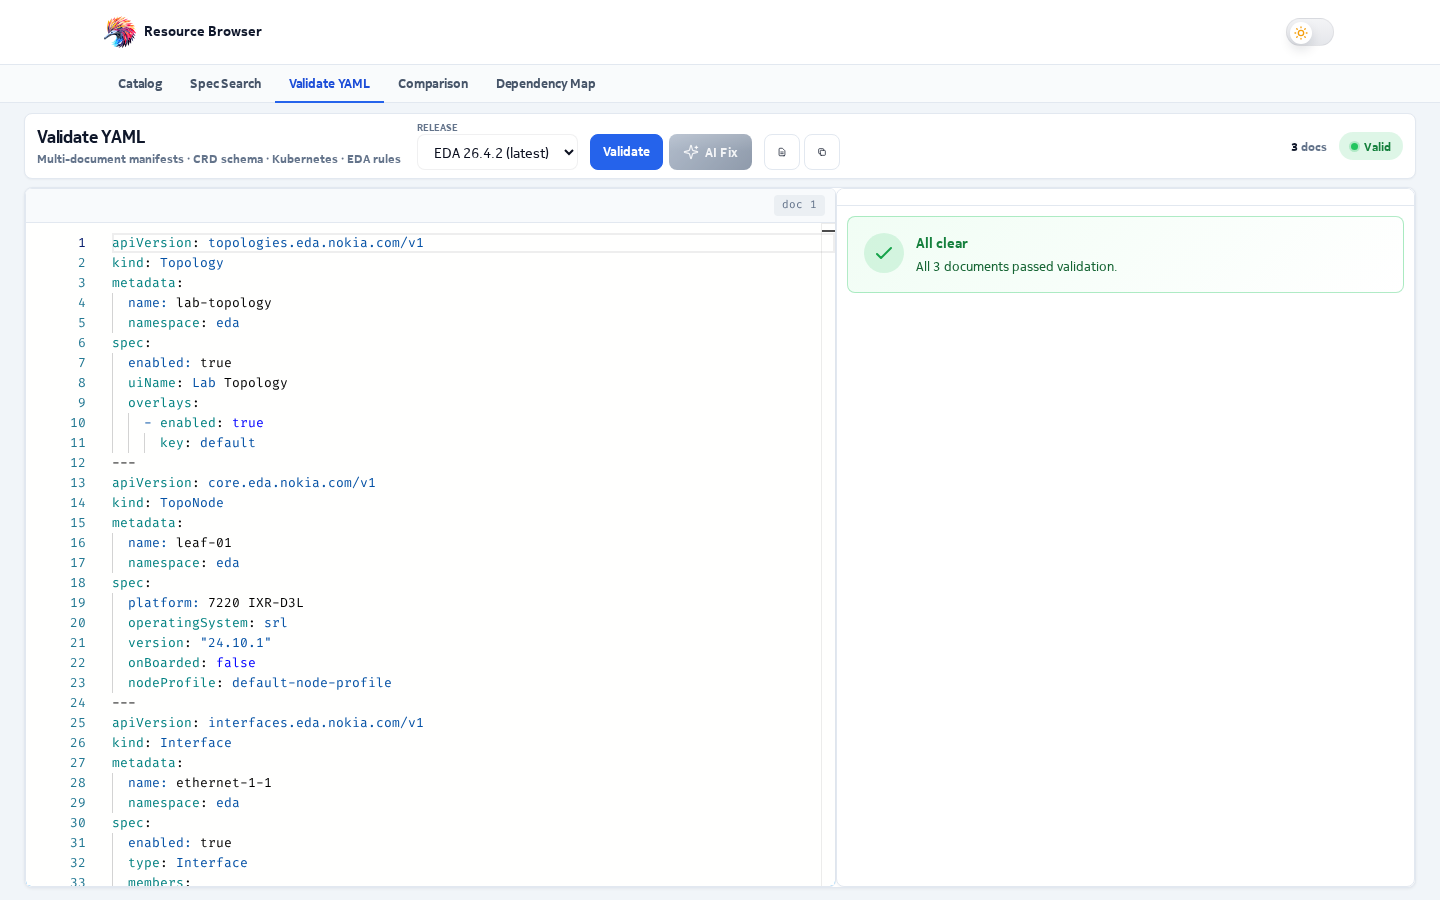
Task: Click 'onBoarded: false' line
Action: [192, 663]
